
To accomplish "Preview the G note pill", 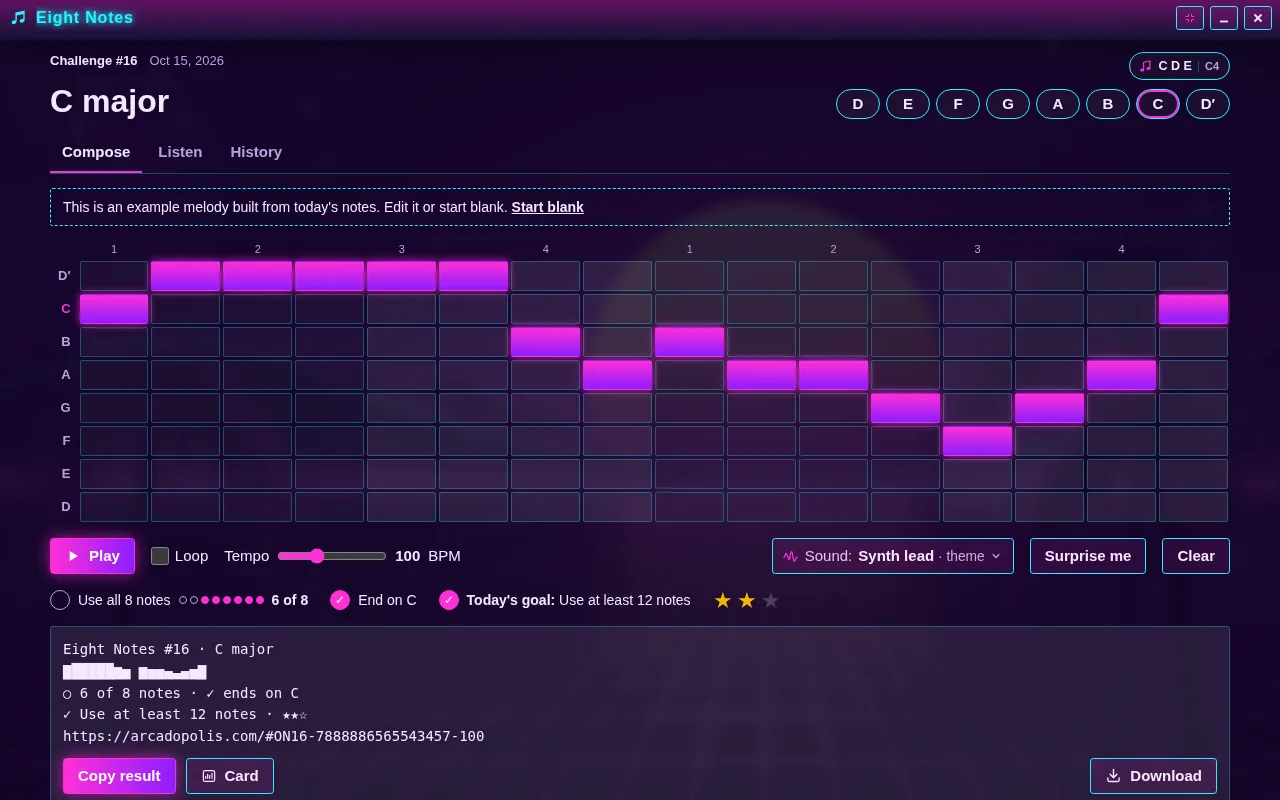I will pyautogui.click(x=1008, y=104).
